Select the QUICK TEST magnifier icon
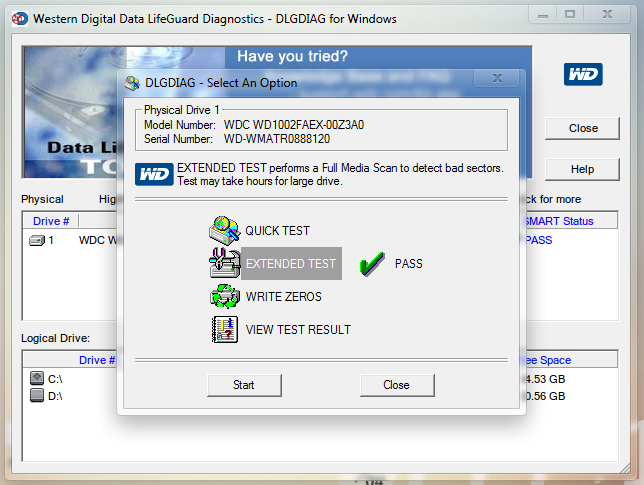The width and height of the screenshot is (644, 485). tap(224, 230)
